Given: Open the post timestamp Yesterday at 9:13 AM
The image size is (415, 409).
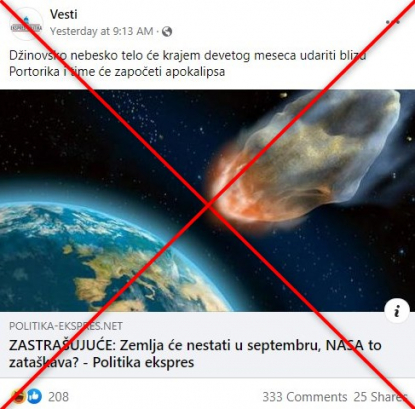Looking at the screenshot, I should 102,31.
